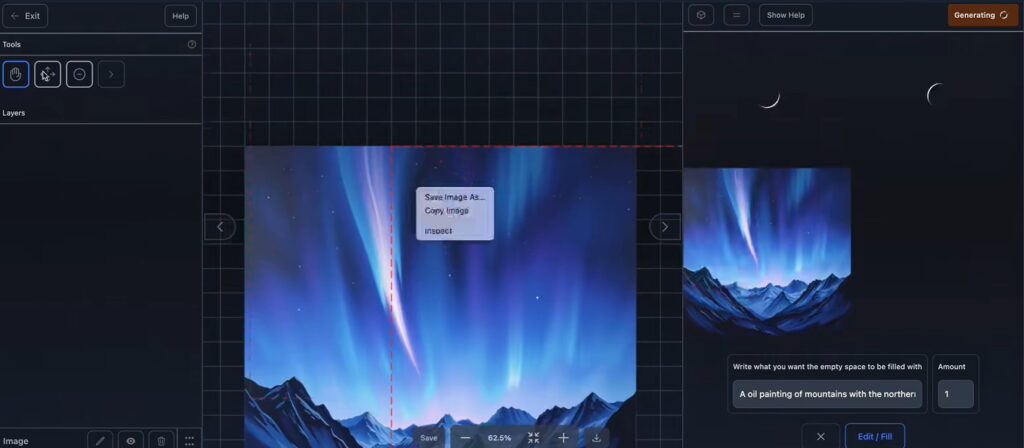Viewport: 1024px width, 448px height.
Task: Delete the Image layer with trash icon
Action: [161, 440]
